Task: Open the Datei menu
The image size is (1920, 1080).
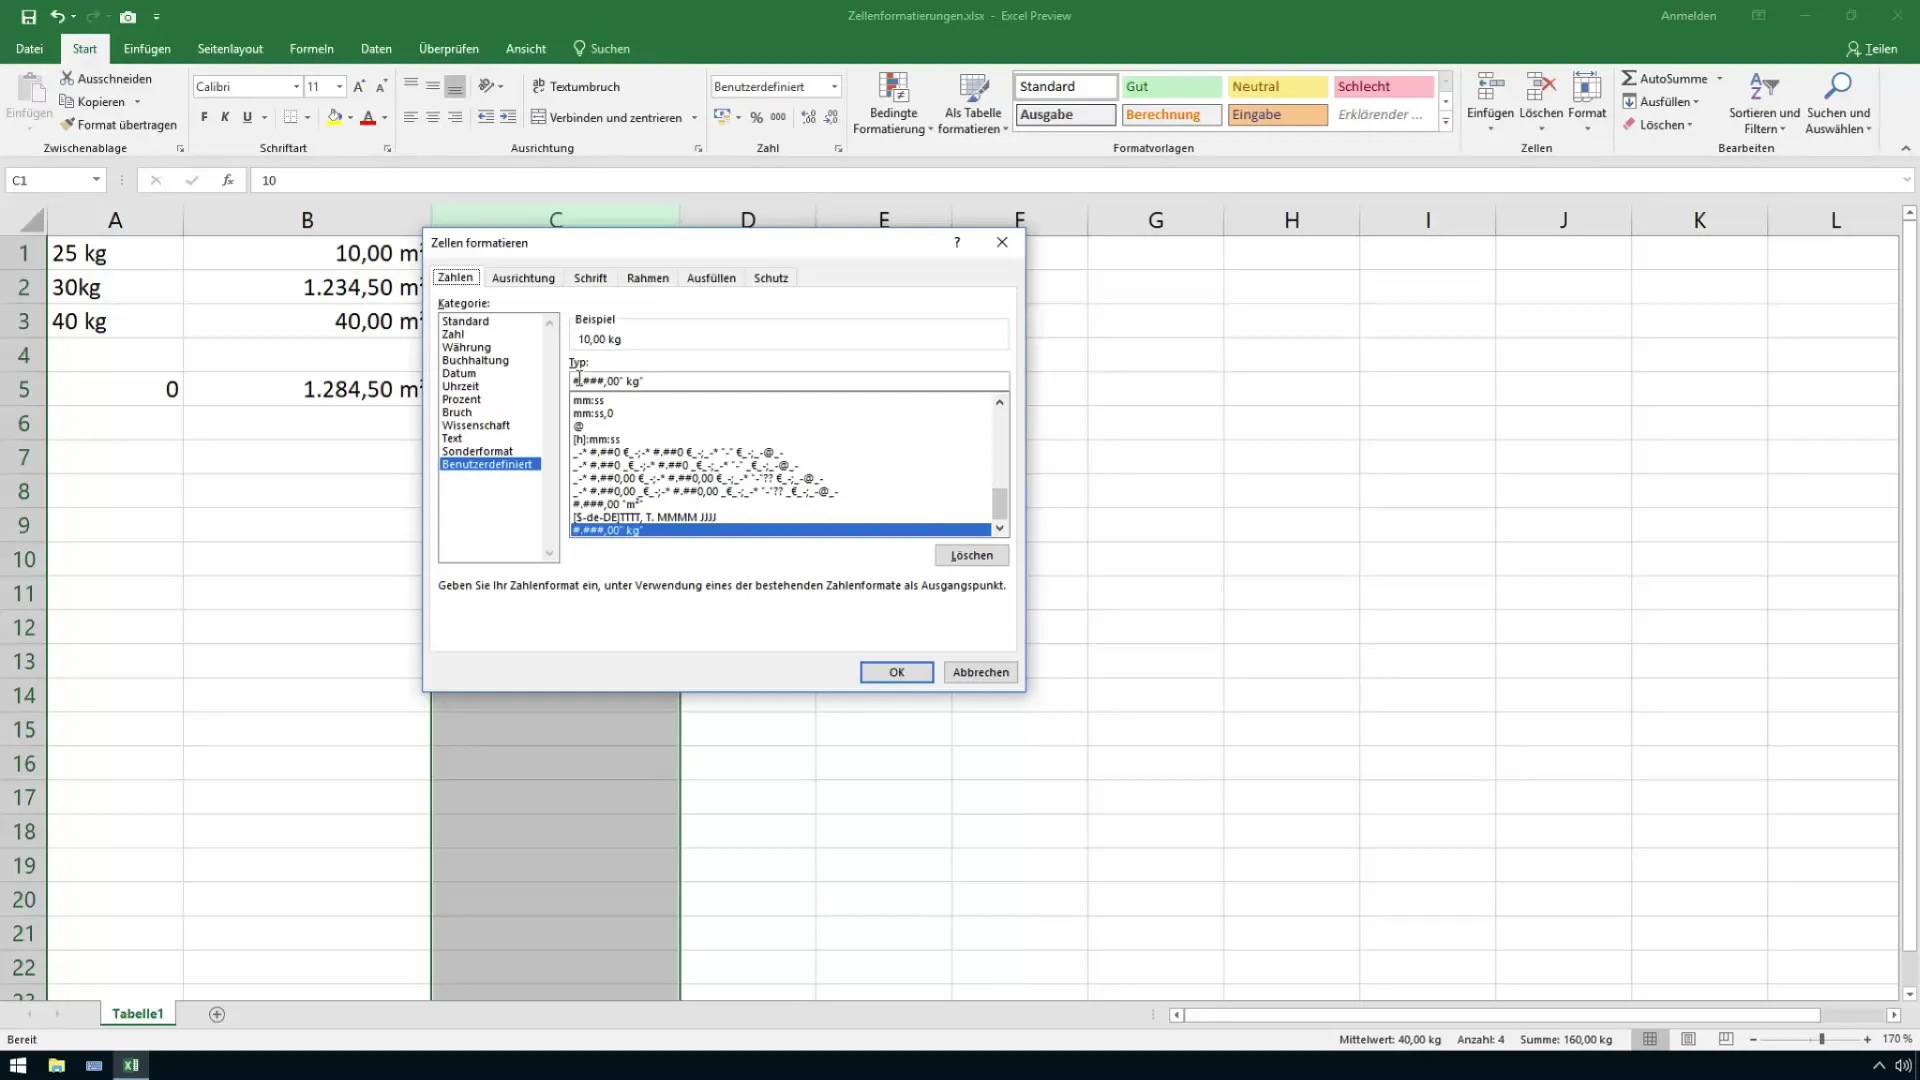Action: [29, 48]
